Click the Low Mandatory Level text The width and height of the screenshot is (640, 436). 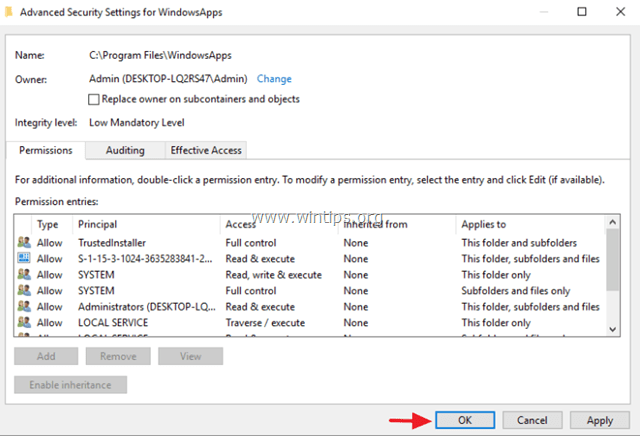(x=137, y=122)
